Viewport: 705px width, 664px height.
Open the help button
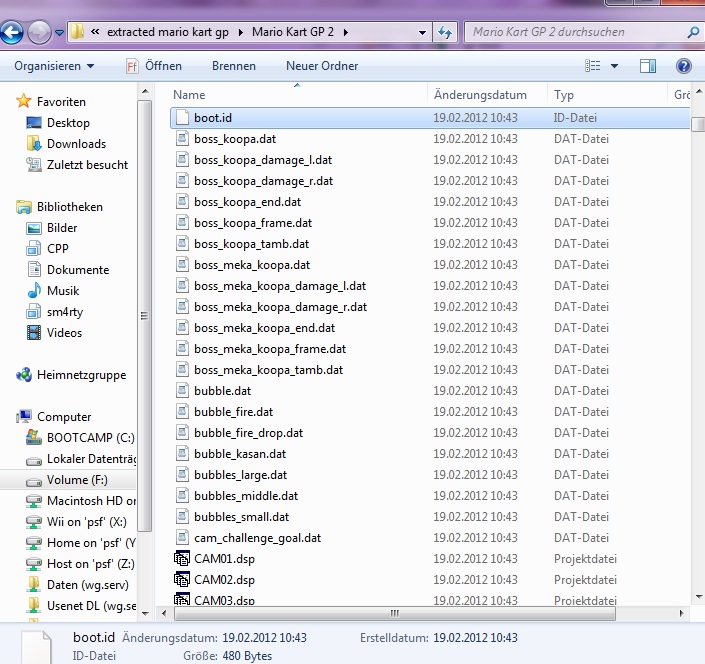(x=683, y=66)
